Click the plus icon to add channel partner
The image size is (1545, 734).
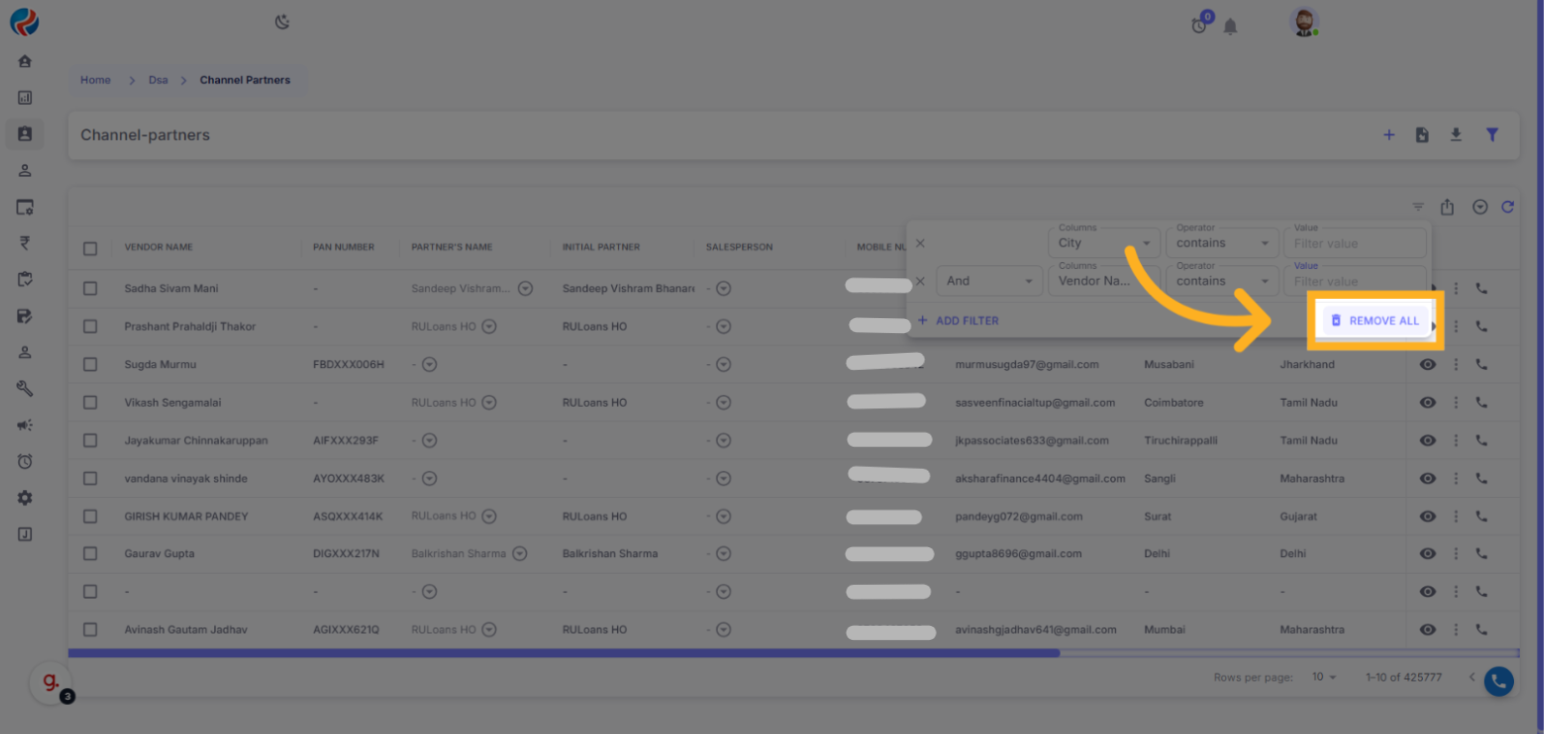click(x=1388, y=135)
